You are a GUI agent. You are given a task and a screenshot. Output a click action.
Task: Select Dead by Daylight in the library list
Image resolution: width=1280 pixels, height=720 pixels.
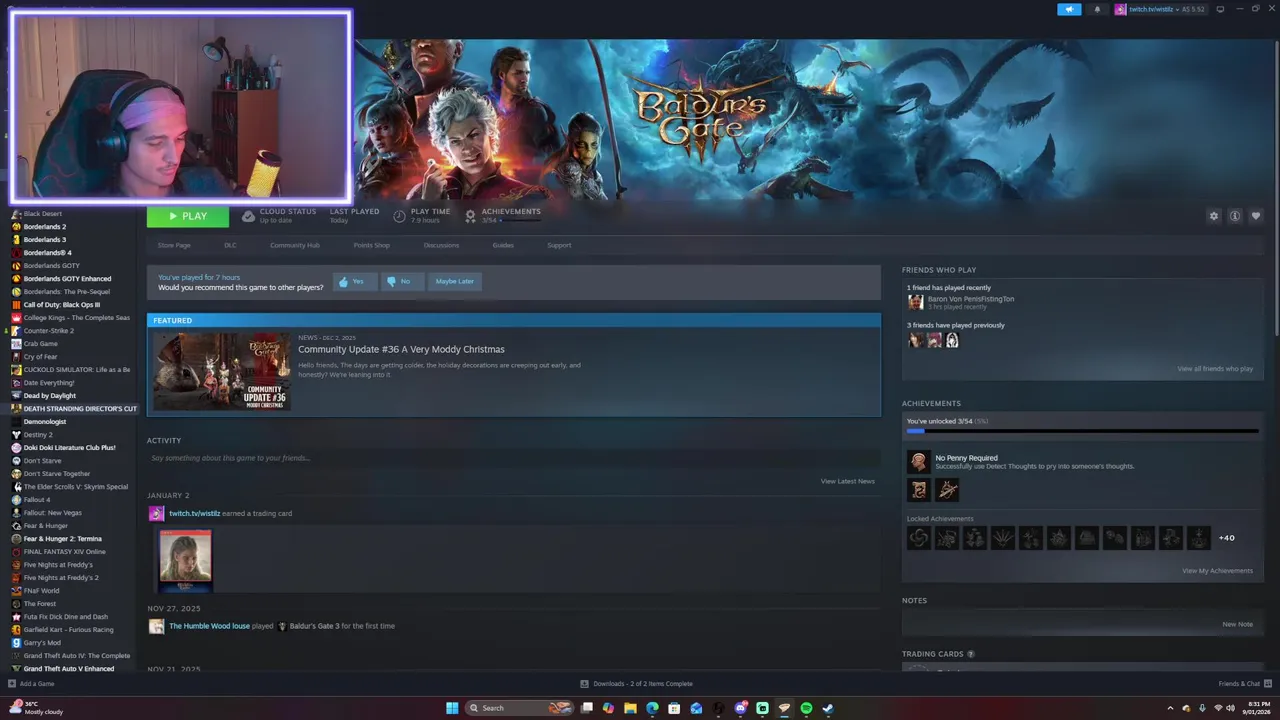coord(49,396)
